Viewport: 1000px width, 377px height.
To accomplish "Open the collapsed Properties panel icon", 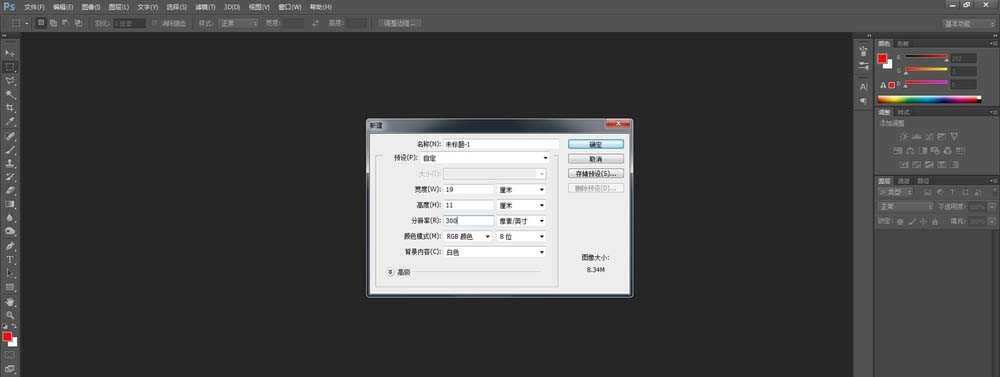I will coord(864,66).
